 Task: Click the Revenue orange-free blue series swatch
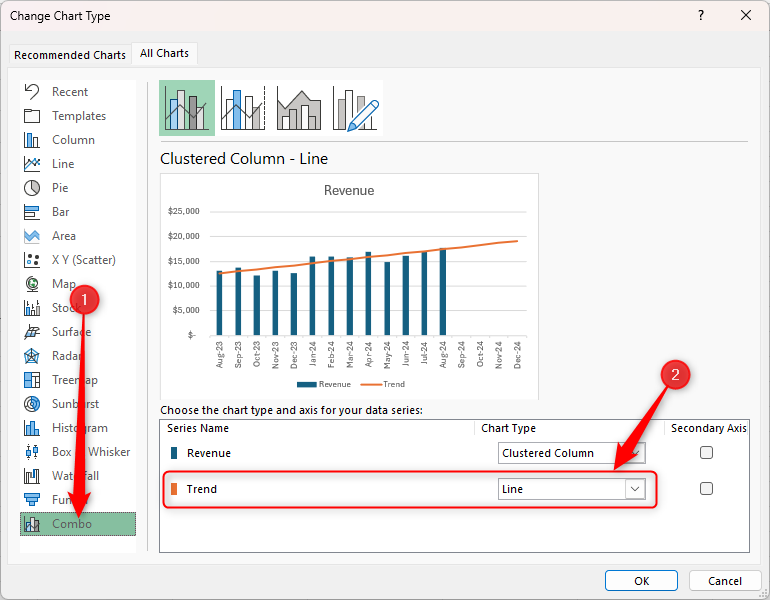[174, 453]
